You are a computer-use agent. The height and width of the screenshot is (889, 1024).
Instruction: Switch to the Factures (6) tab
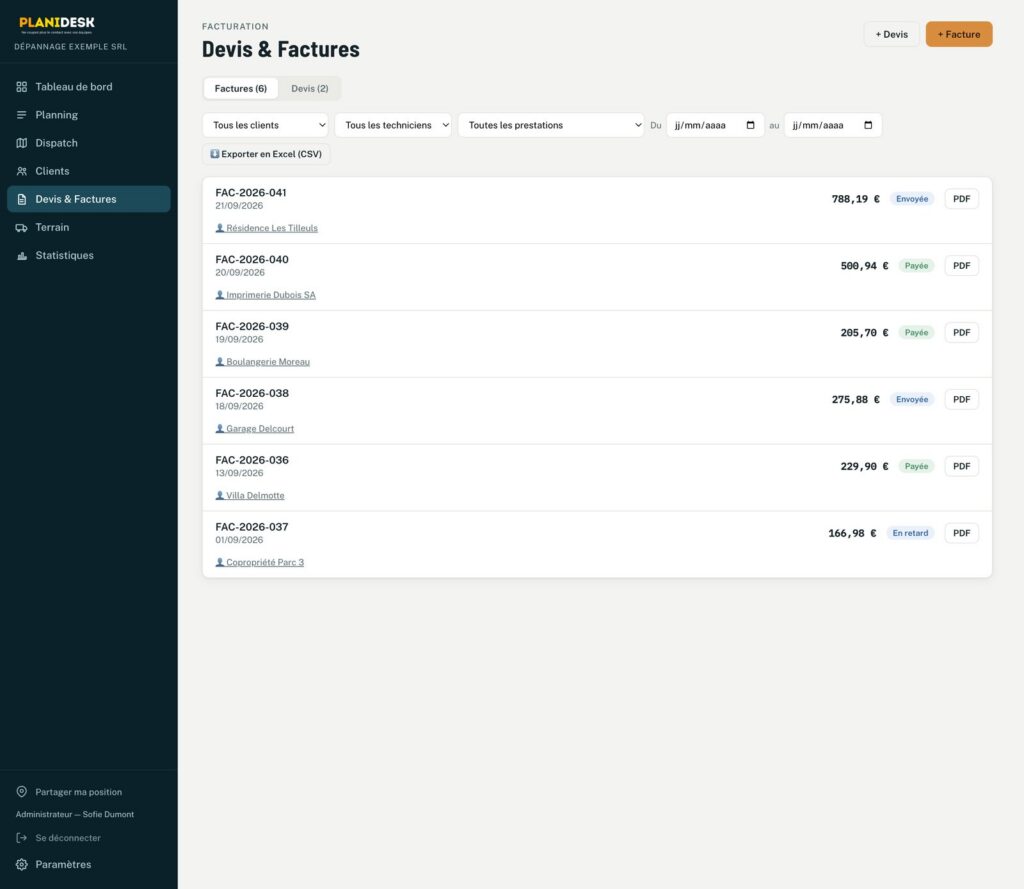tap(240, 88)
